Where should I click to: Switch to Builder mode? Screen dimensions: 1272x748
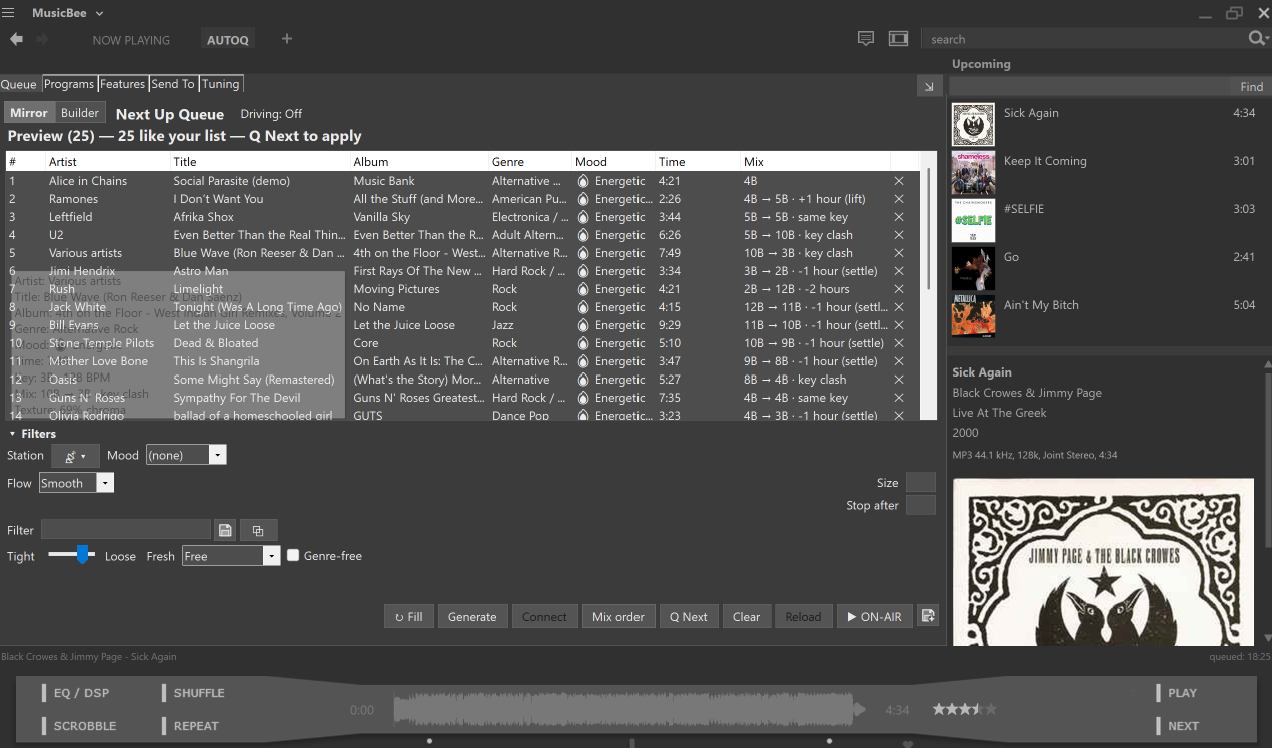(x=80, y=113)
